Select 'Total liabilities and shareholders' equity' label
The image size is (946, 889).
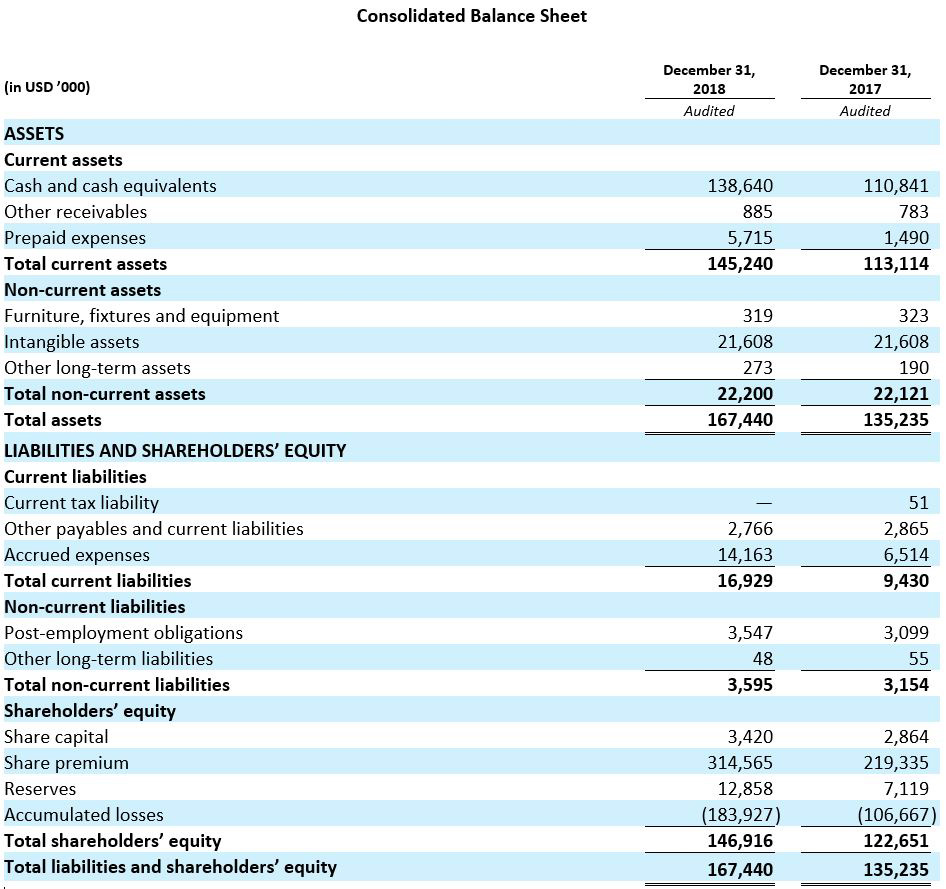click(x=171, y=867)
